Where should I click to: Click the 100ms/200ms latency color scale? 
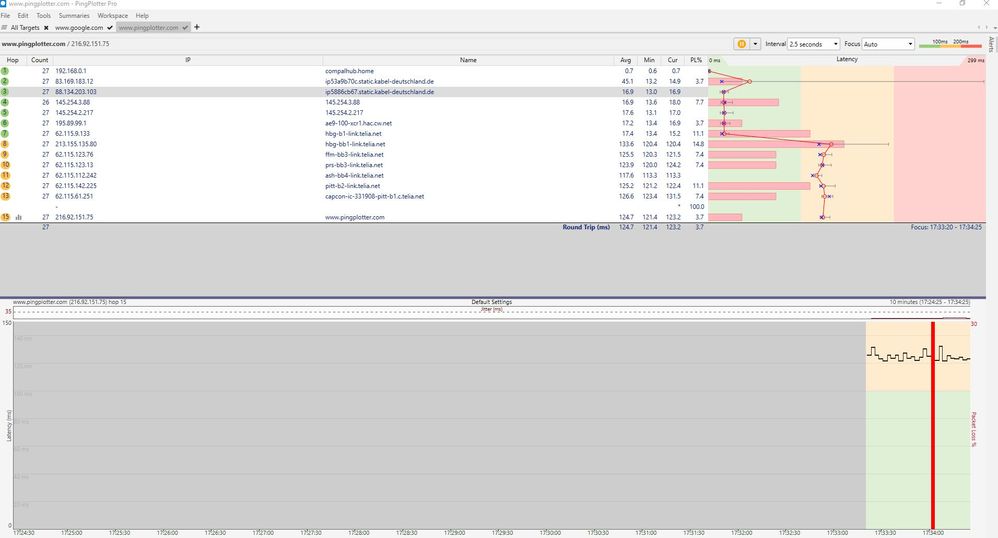pos(950,43)
